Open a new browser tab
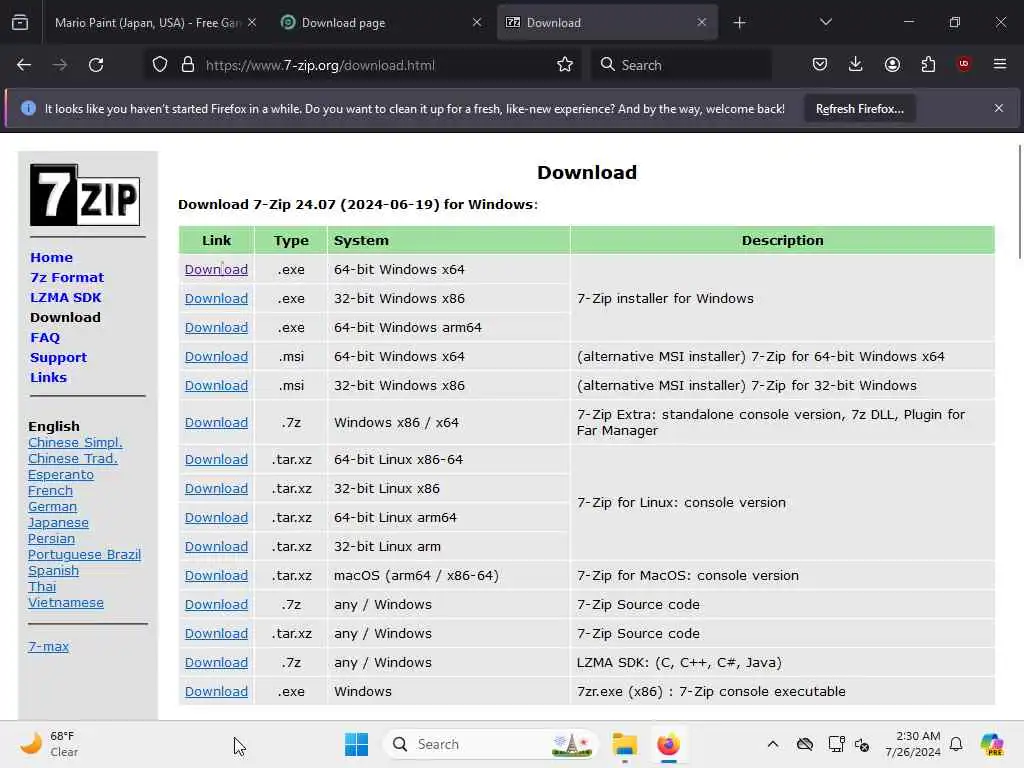The width and height of the screenshot is (1024, 768). coord(739,23)
